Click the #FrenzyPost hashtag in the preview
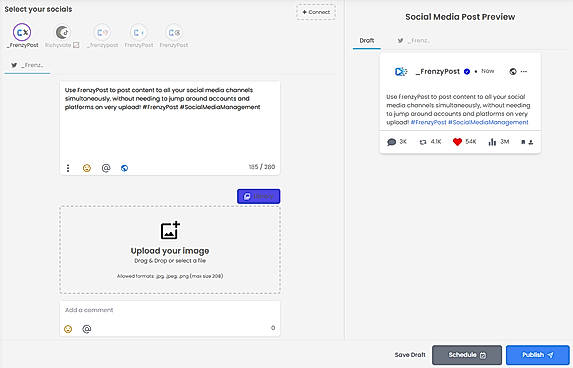This screenshot has width=573, height=368. (428, 122)
